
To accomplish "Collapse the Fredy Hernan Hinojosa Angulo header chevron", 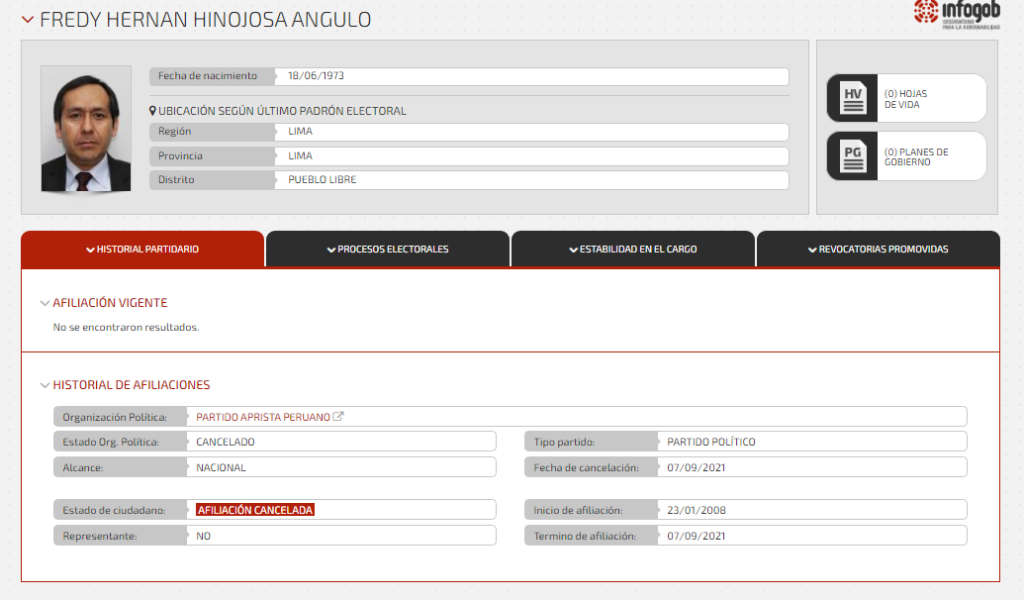I will [x=27, y=20].
